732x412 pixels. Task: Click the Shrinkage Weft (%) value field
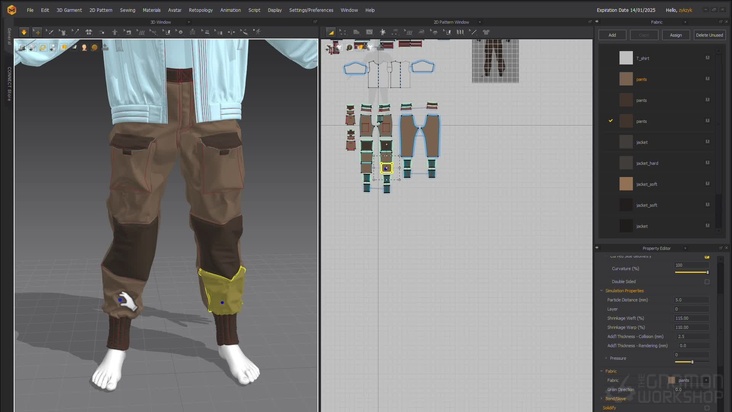(x=691, y=318)
